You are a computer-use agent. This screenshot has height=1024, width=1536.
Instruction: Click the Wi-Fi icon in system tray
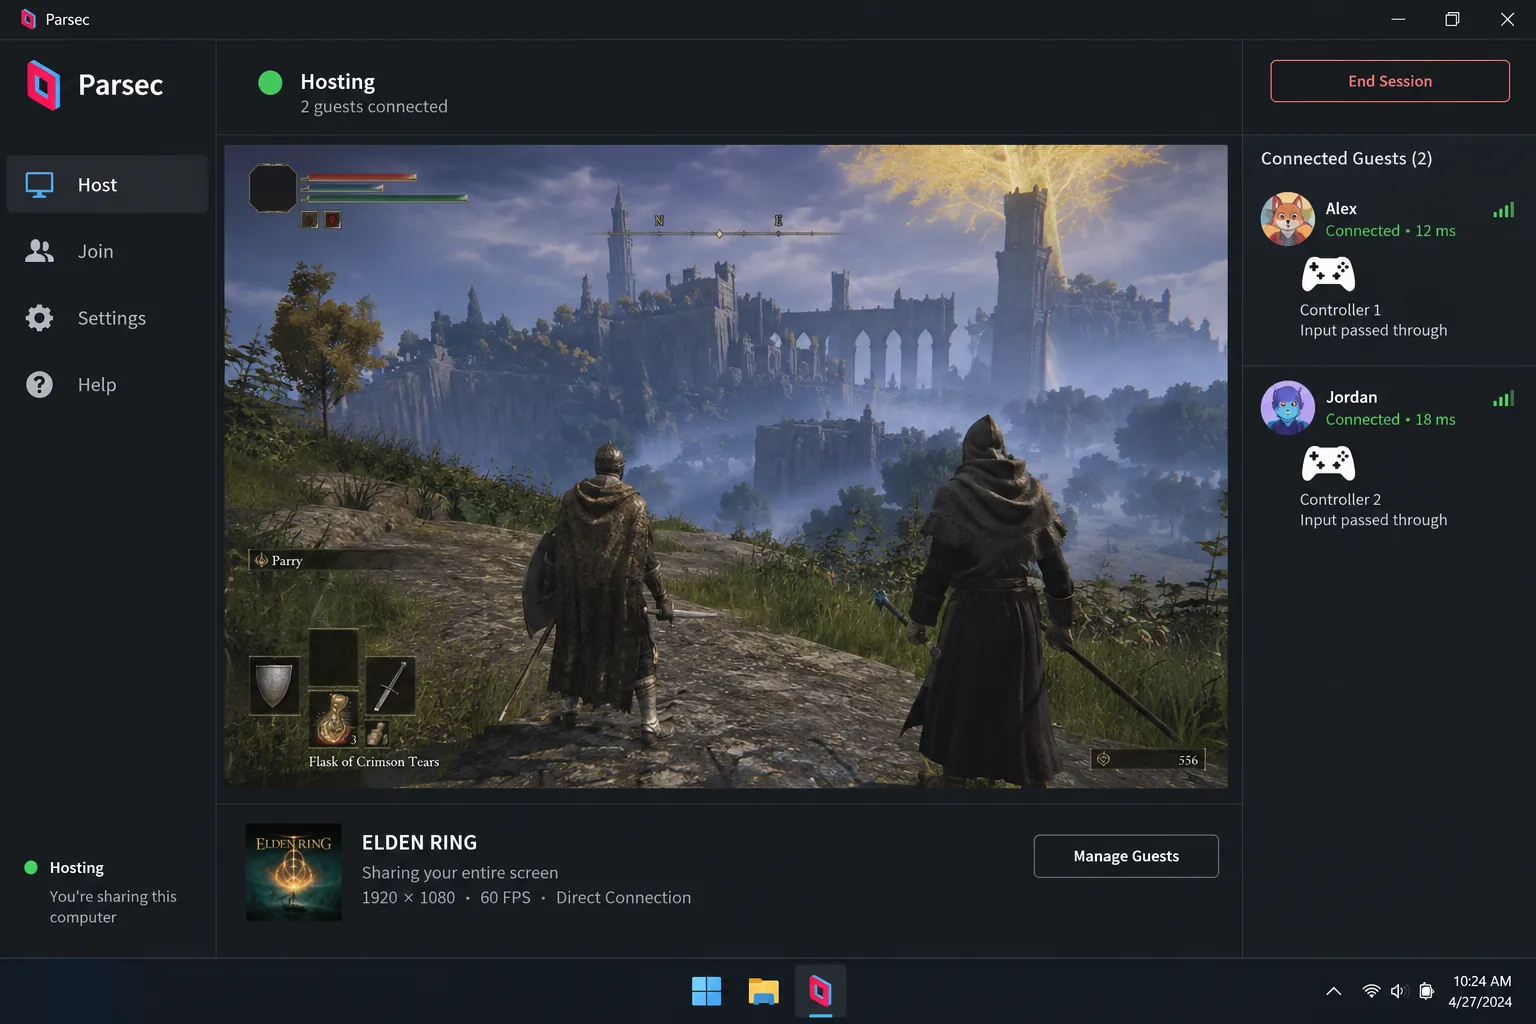pos(1371,991)
